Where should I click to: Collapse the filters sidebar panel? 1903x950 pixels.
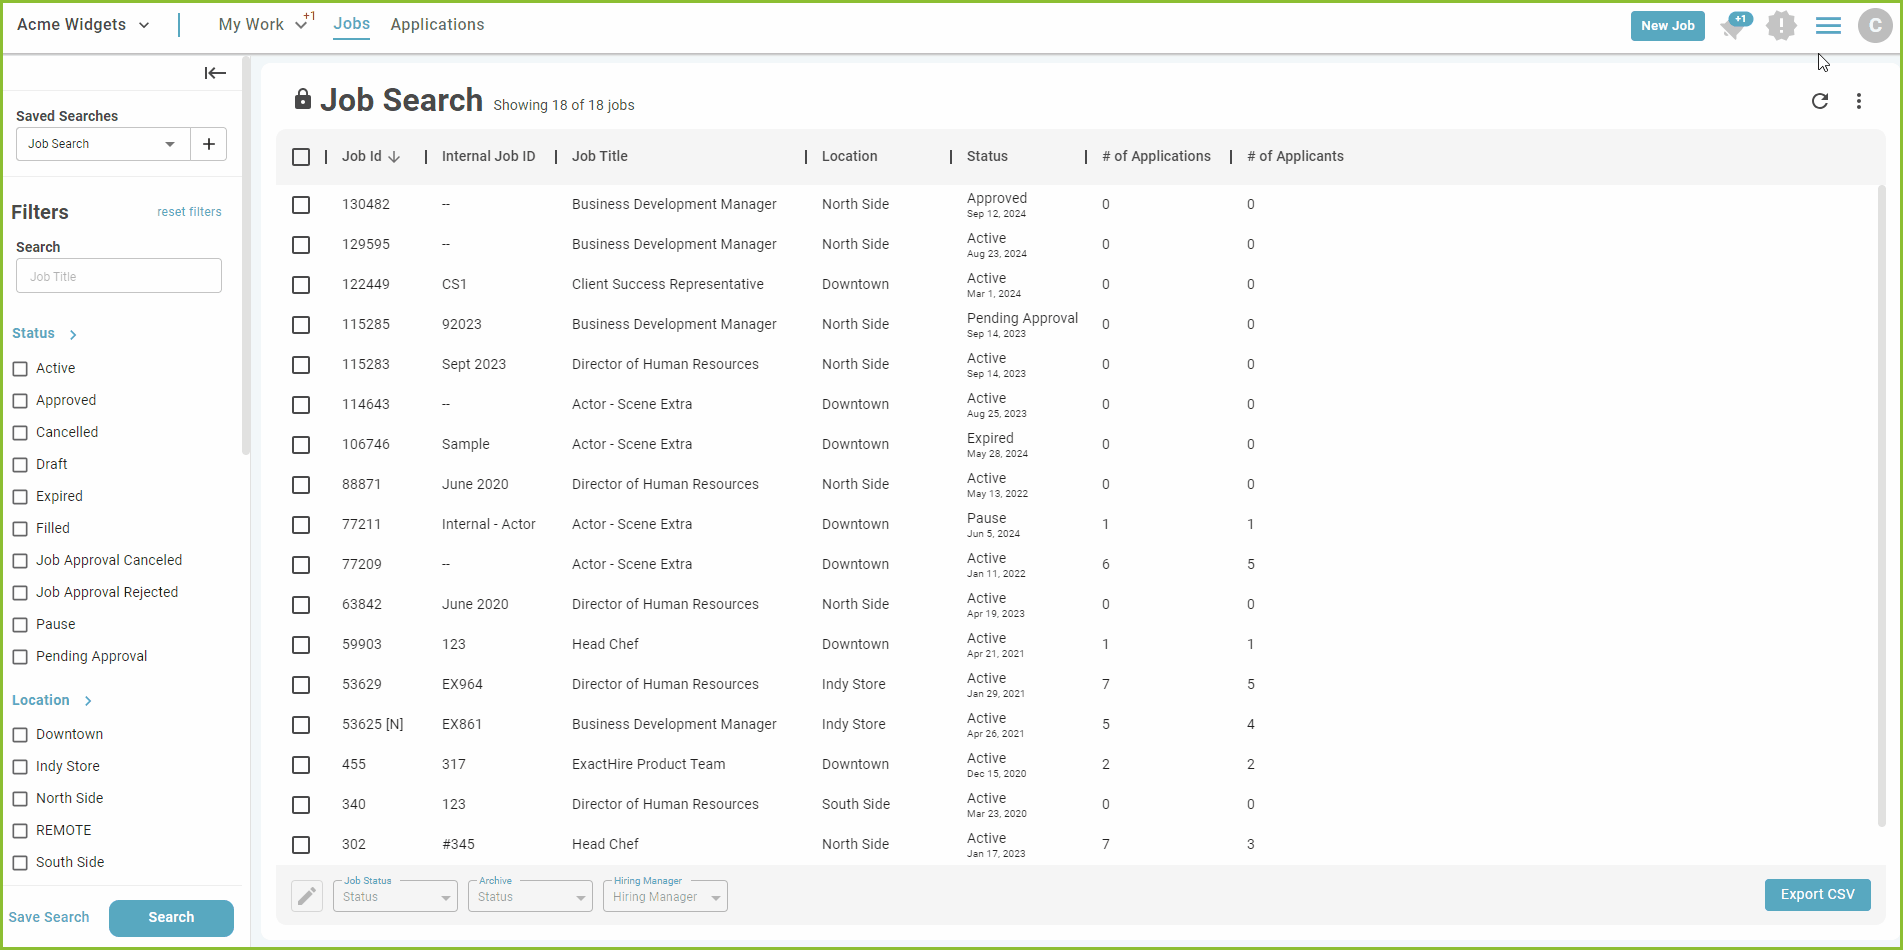click(215, 73)
